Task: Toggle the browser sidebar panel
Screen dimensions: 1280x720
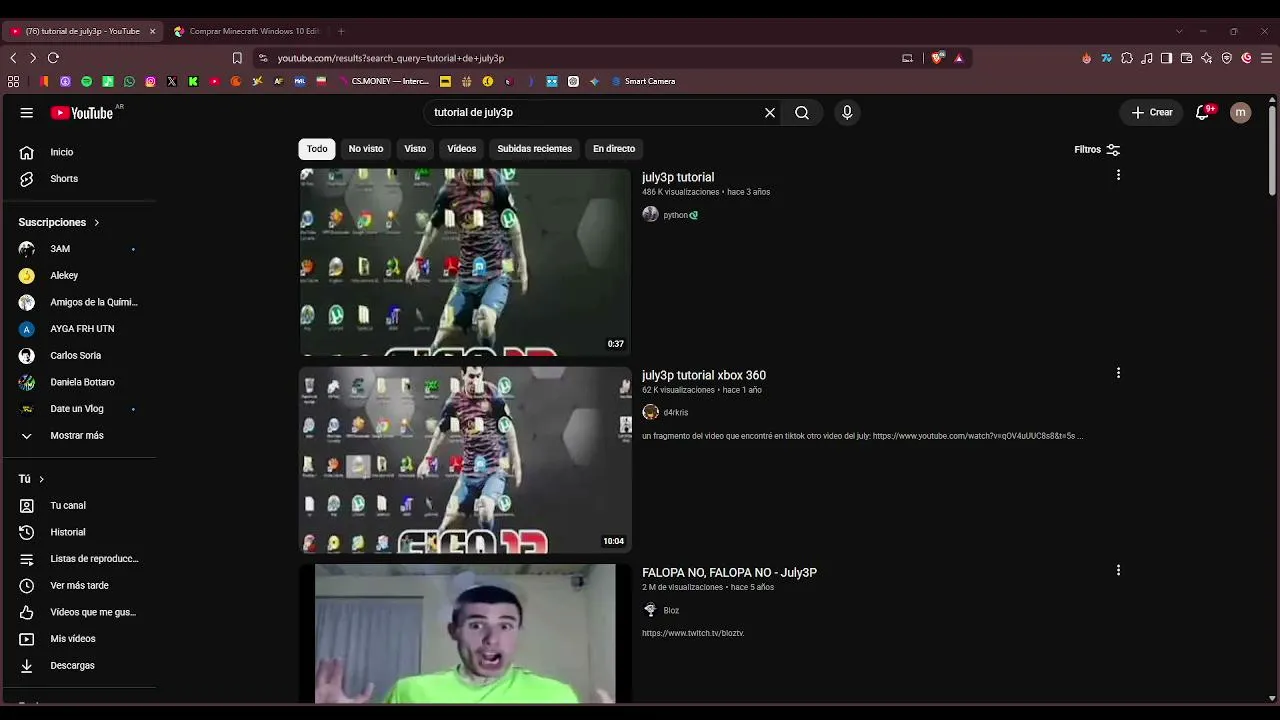Action: point(1166,58)
